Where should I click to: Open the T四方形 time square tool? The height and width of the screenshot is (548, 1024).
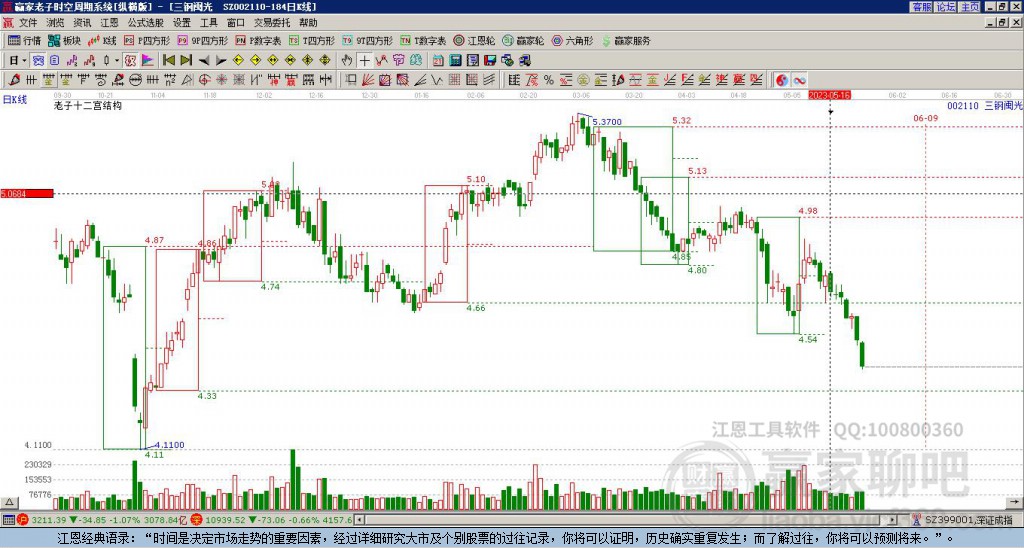[x=312, y=40]
